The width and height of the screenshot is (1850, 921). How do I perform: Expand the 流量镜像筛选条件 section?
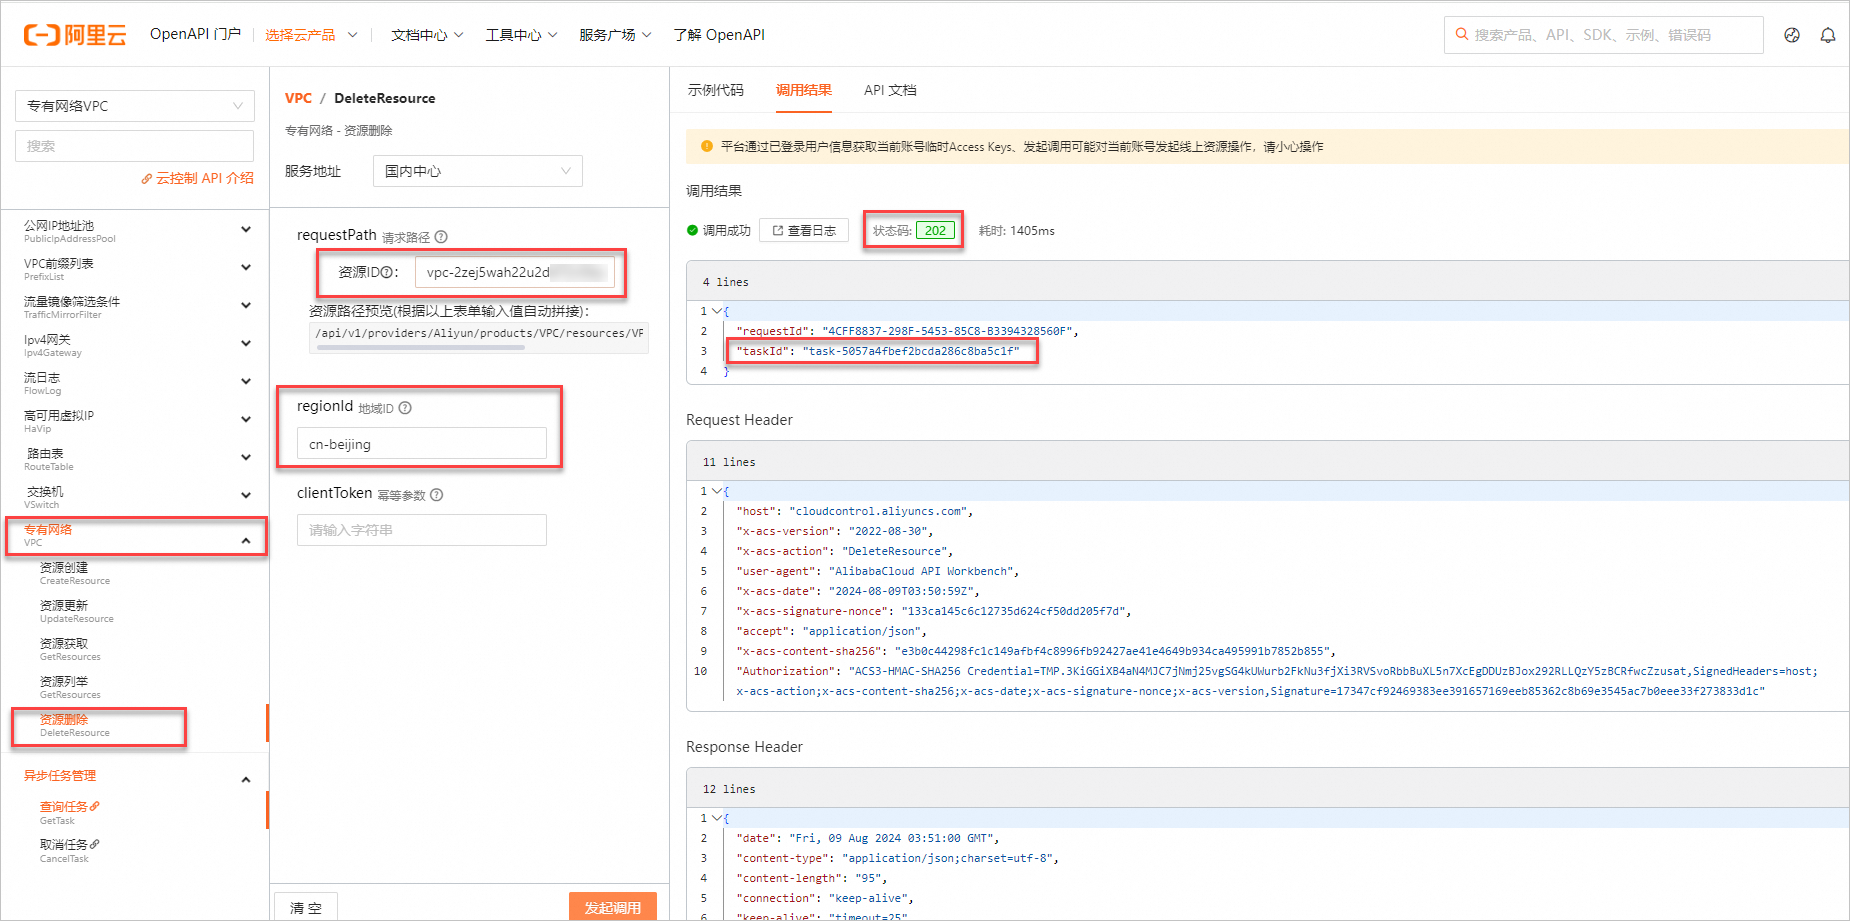point(246,306)
